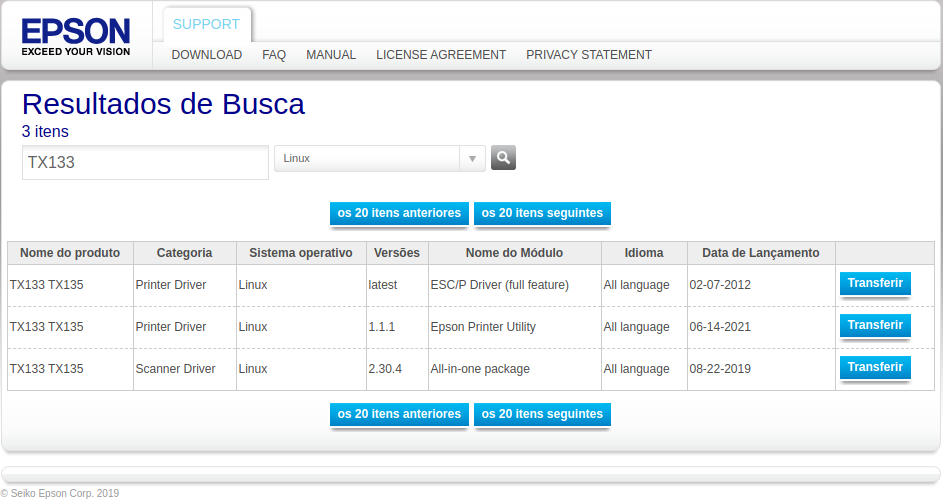Open the DOWNLOAD menu item
This screenshot has width=943, height=502.
207,55
